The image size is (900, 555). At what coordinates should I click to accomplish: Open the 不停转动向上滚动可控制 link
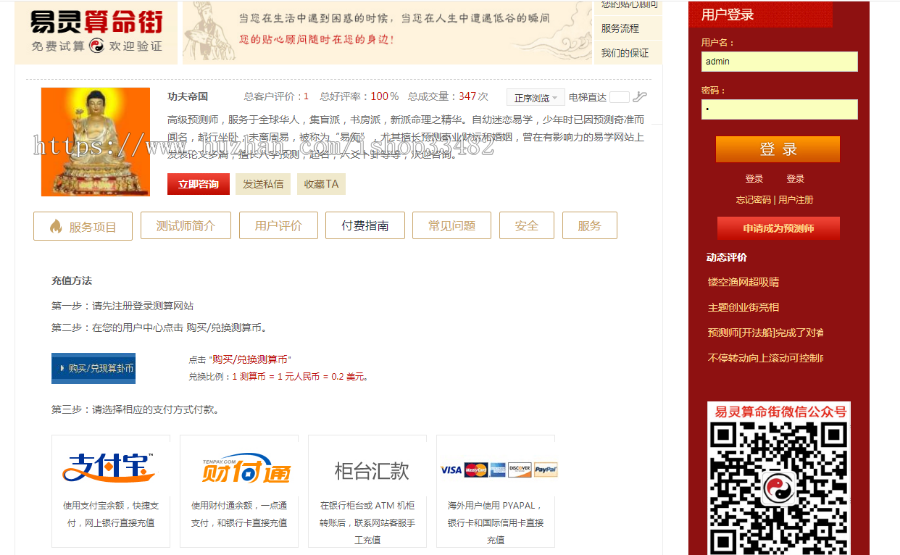click(765, 358)
